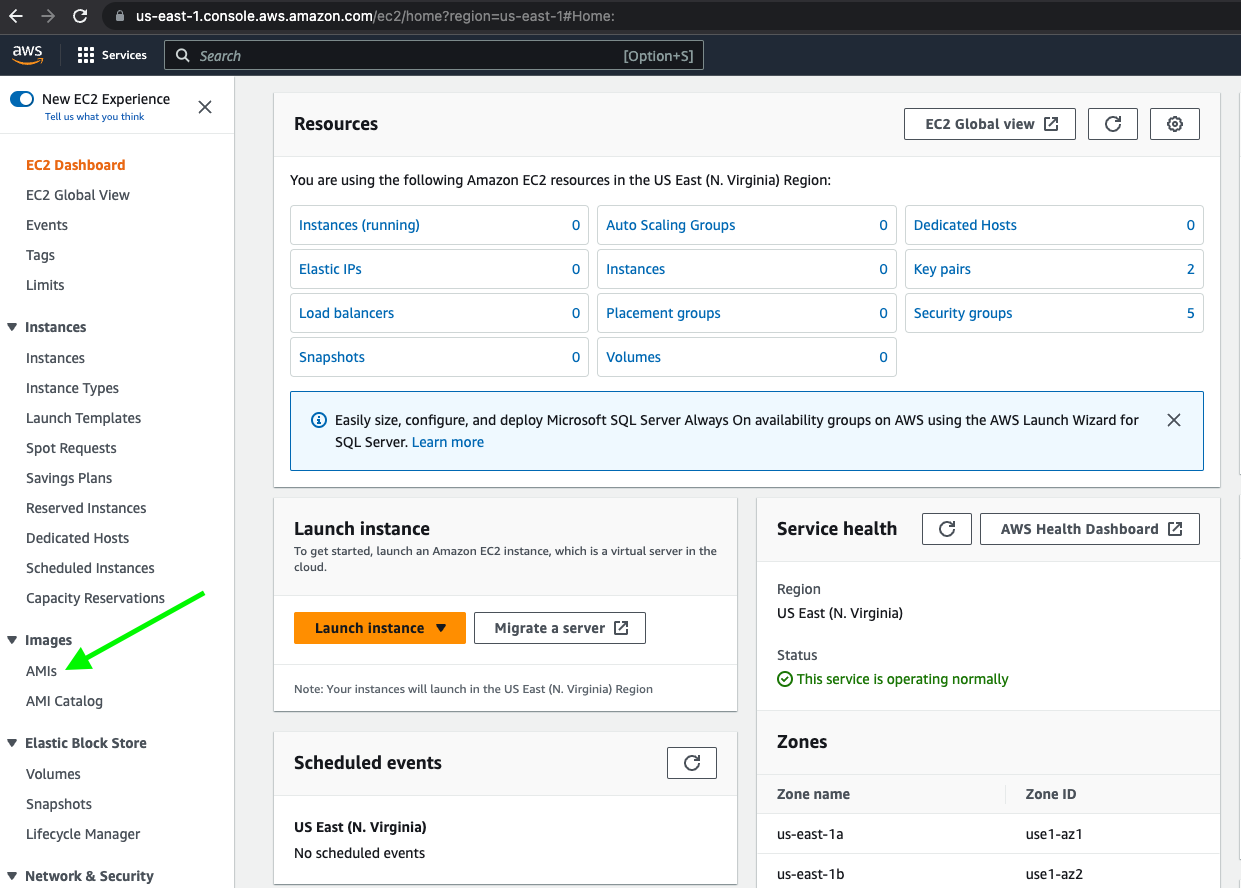1241x888 pixels.
Task: Click the AWS logo home icon
Action: 27,55
